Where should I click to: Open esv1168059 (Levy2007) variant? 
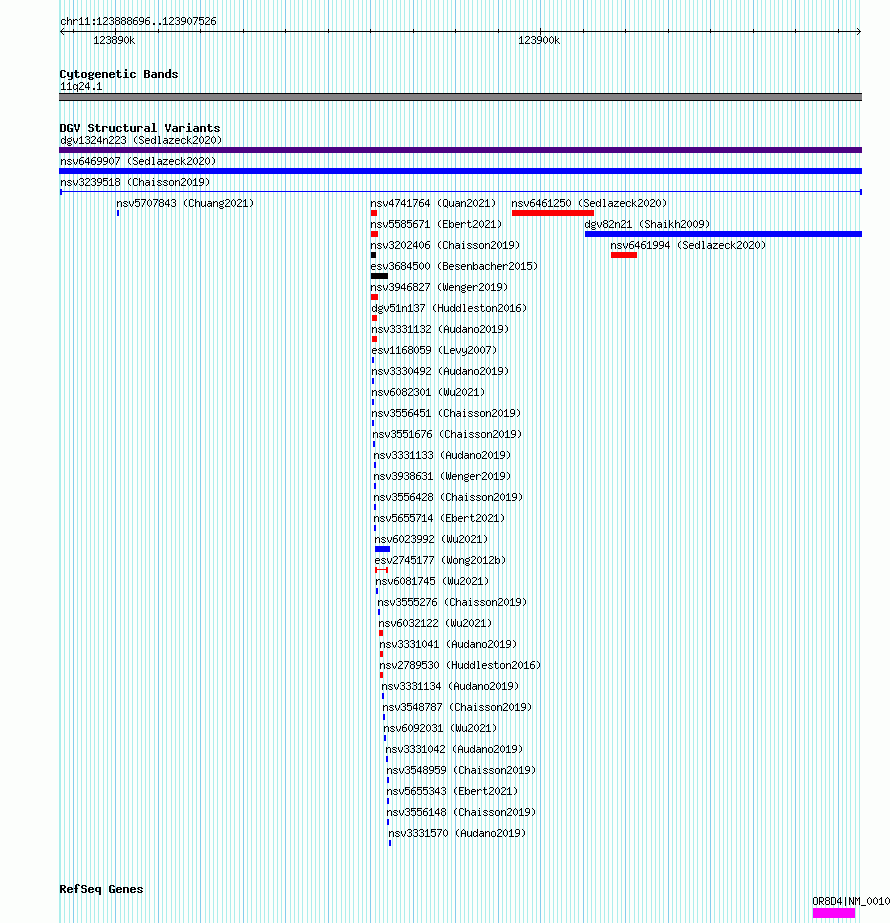pyautogui.click(x=434, y=350)
